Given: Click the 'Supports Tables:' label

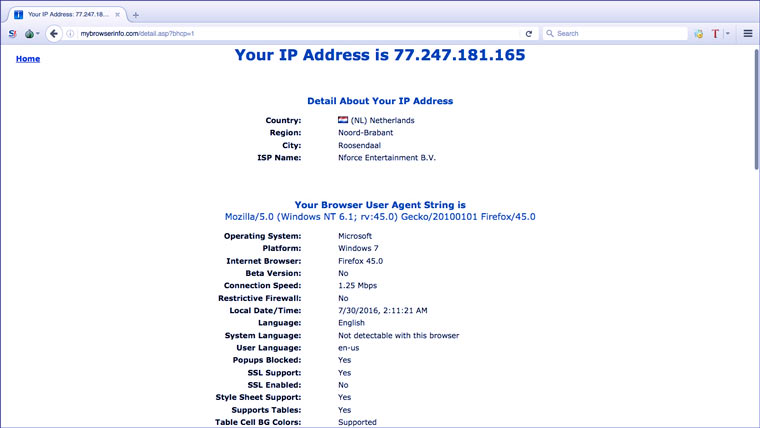Looking at the screenshot, I should tap(266, 410).
